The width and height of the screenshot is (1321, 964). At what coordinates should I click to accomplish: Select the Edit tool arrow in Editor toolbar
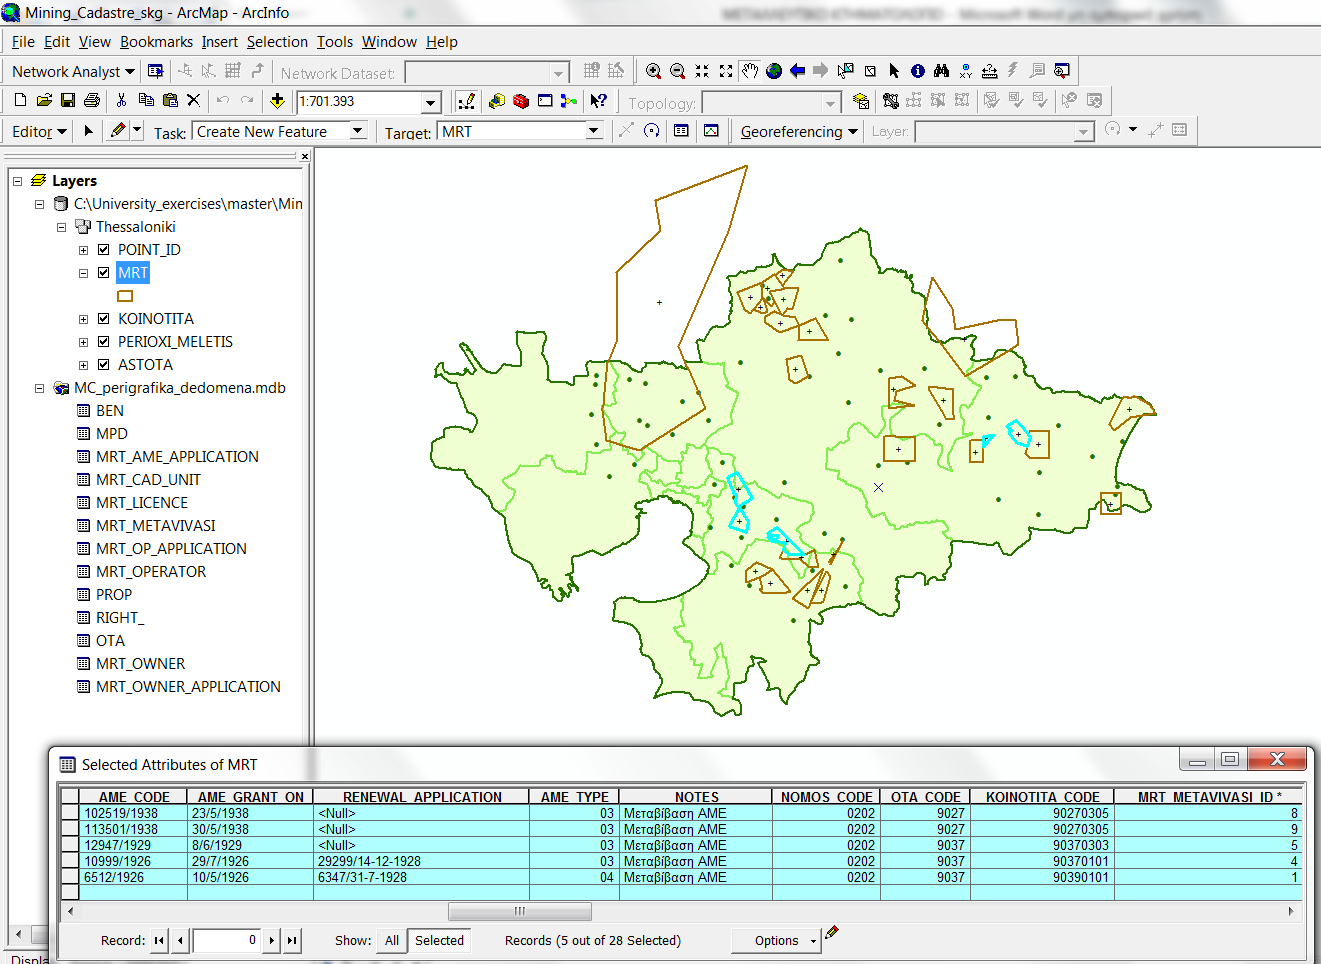pyautogui.click(x=88, y=131)
